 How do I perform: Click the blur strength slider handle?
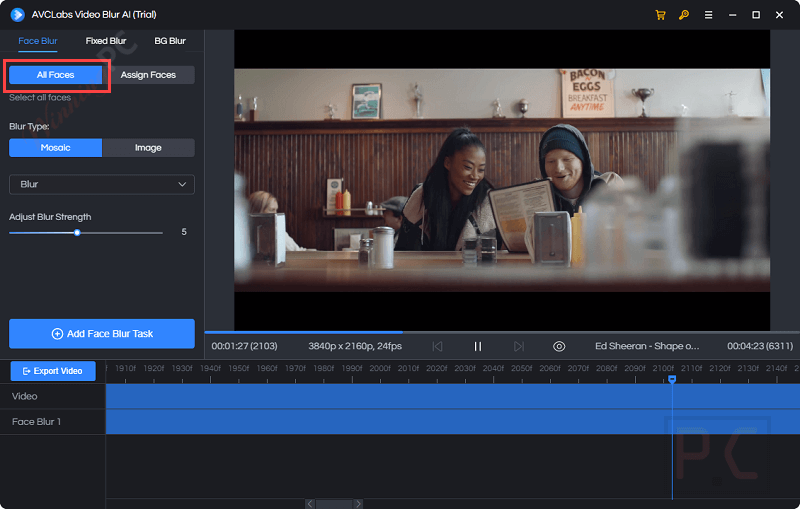[x=77, y=233]
